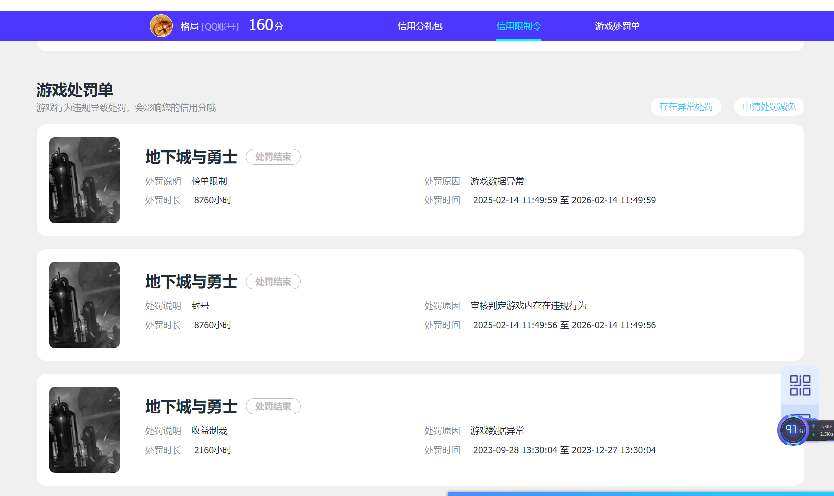Open the 信用分礼包 tab

(x=420, y=26)
